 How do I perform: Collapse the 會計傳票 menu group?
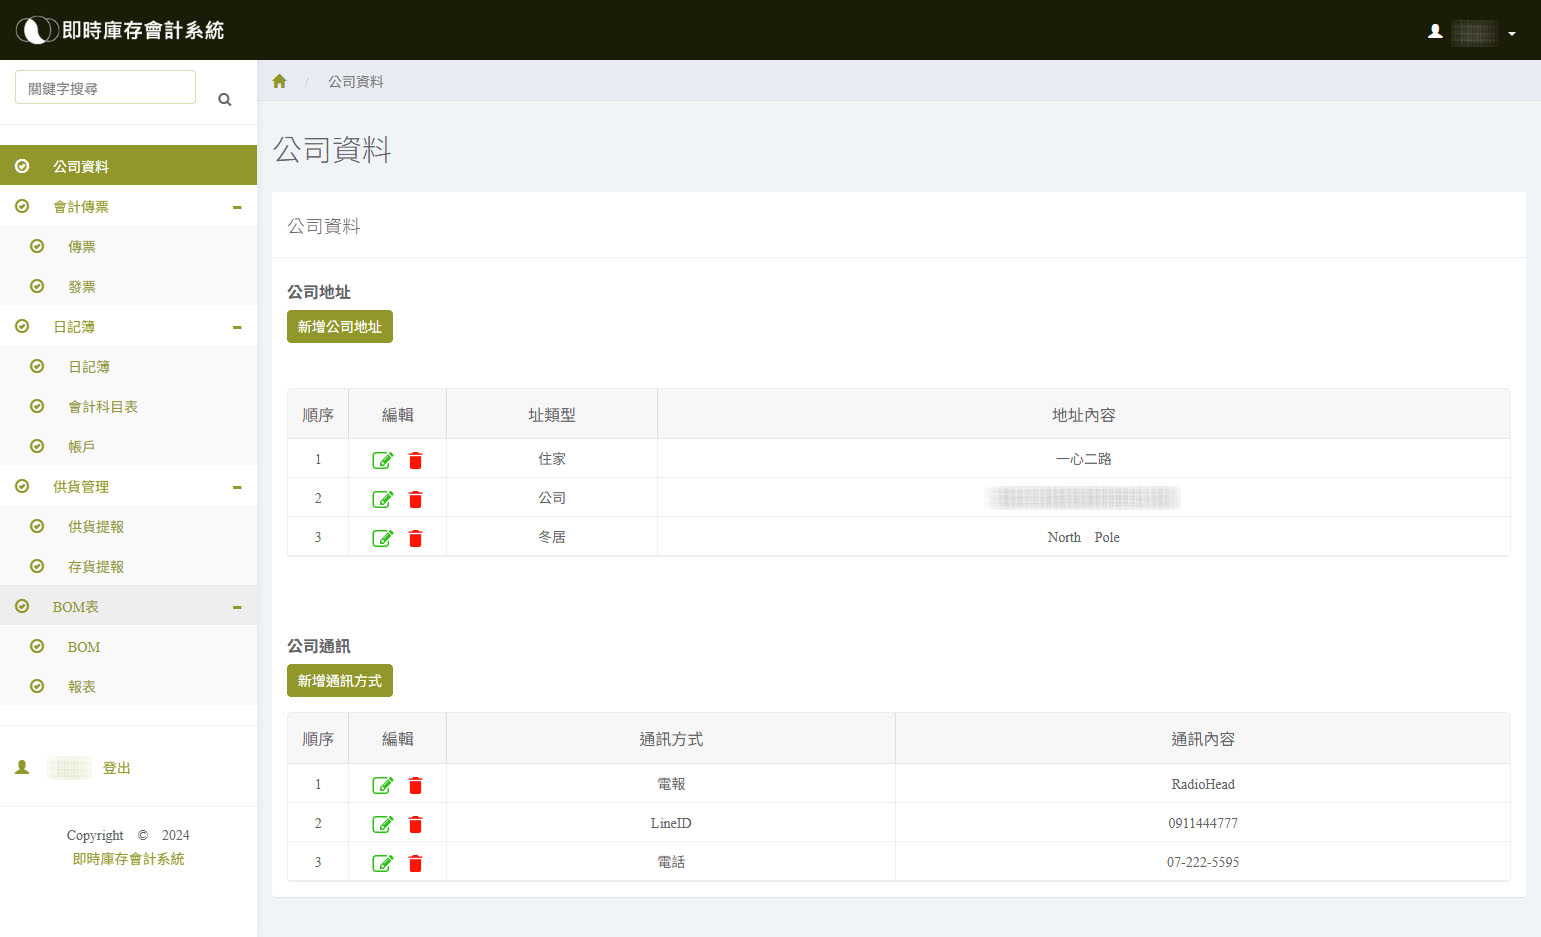click(237, 207)
